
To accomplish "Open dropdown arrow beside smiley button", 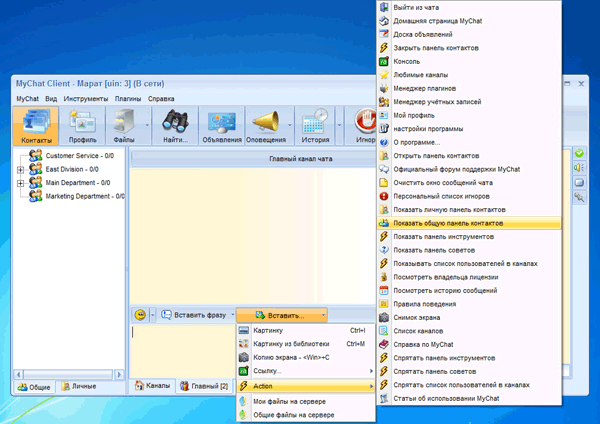I will (x=152, y=315).
